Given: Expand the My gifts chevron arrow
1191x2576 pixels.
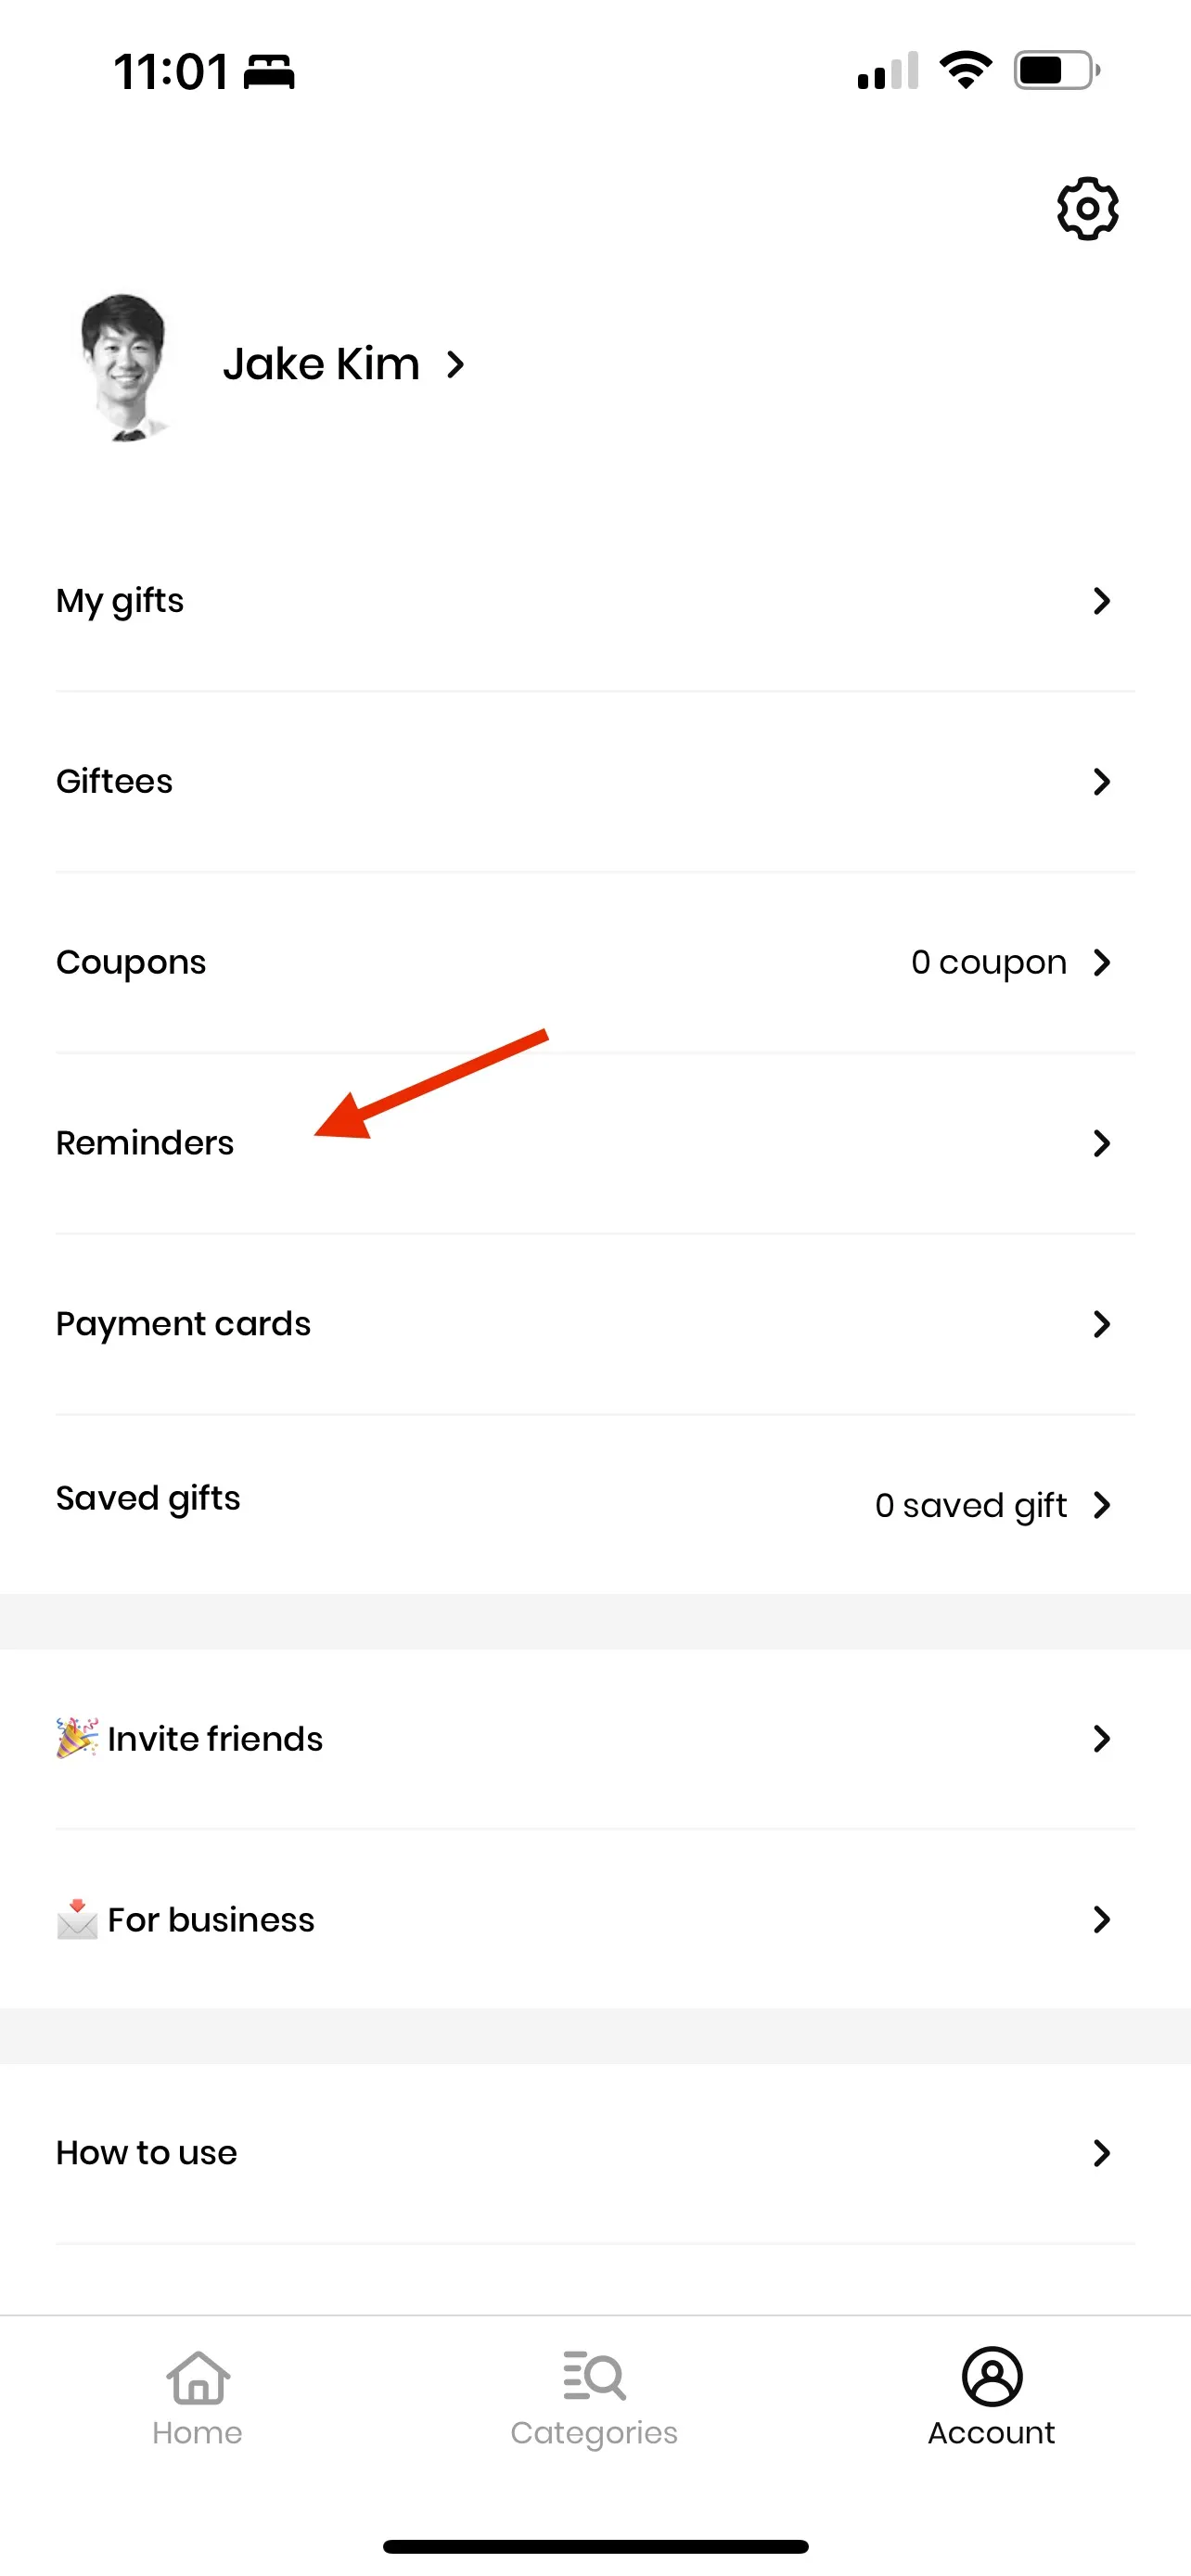Looking at the screenshot, I should pos(1102,601).
